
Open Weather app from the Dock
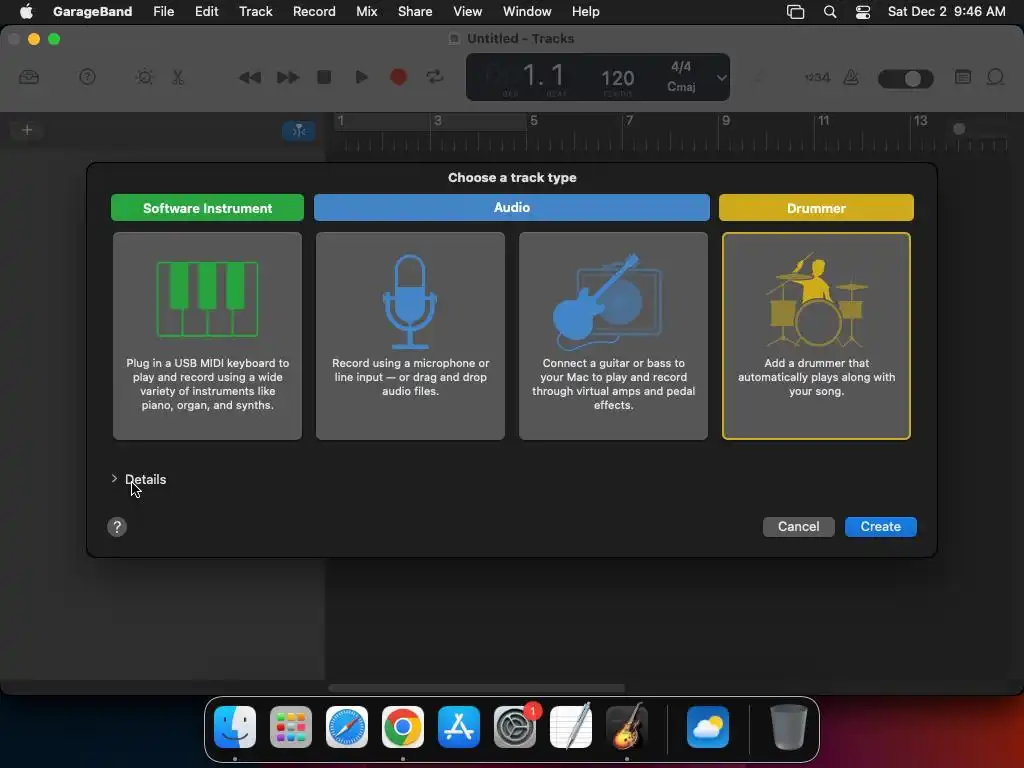[x=708, y=727]
